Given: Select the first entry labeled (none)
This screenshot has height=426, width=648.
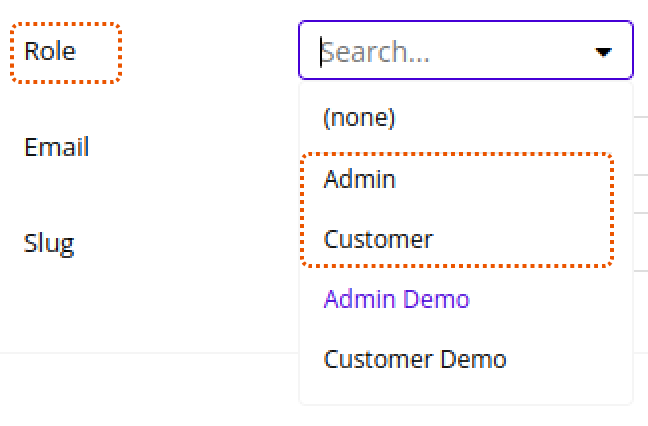Looking at the screenshot, I should [x=360, y=118].
